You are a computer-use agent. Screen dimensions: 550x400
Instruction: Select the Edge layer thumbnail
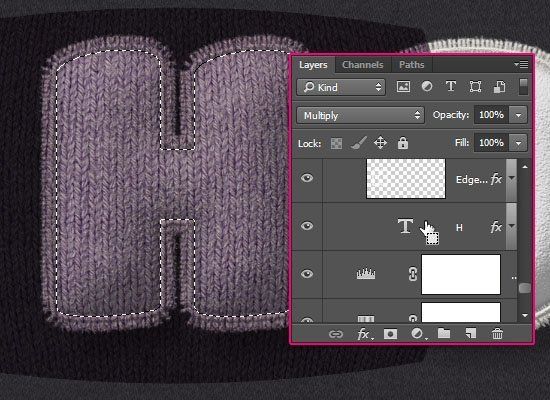(406, 179)
